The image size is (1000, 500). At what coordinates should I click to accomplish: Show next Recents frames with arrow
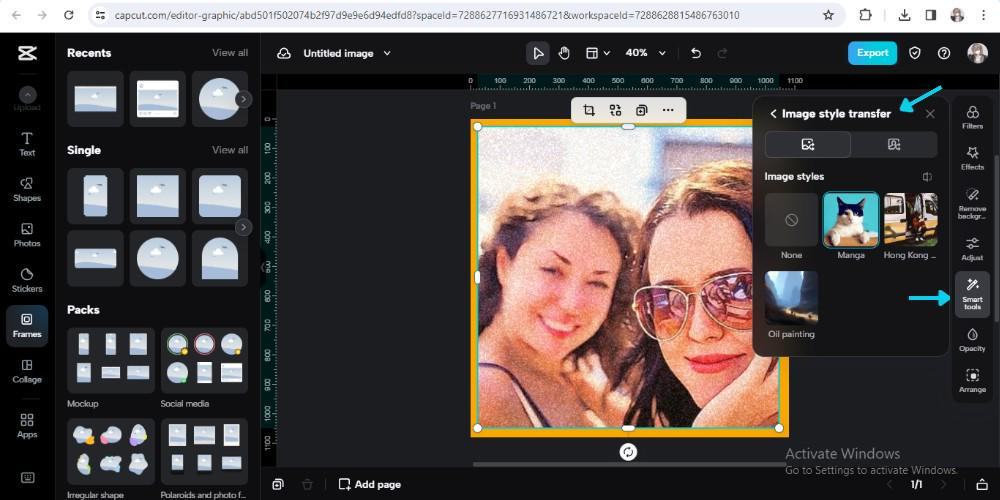pos(243,99)
